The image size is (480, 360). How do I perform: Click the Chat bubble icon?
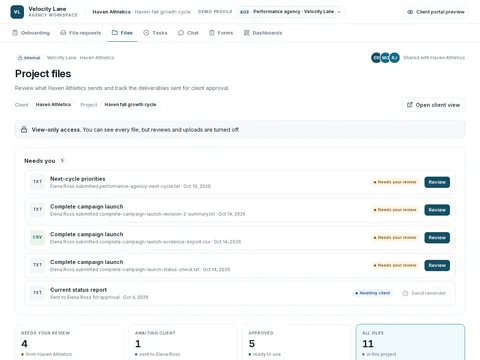tap(181, 33)
